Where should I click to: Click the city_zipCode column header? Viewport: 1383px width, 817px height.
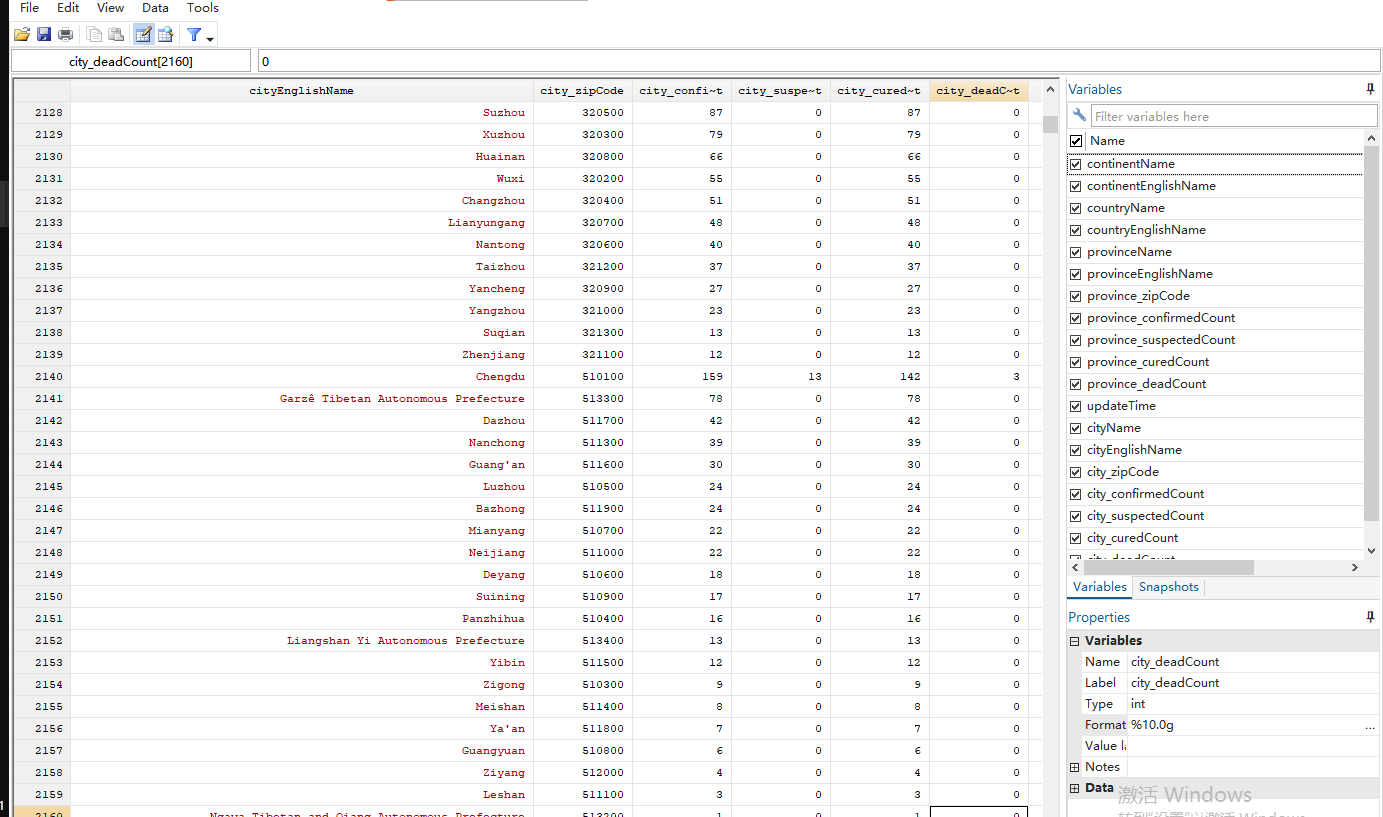coord(581,91)
